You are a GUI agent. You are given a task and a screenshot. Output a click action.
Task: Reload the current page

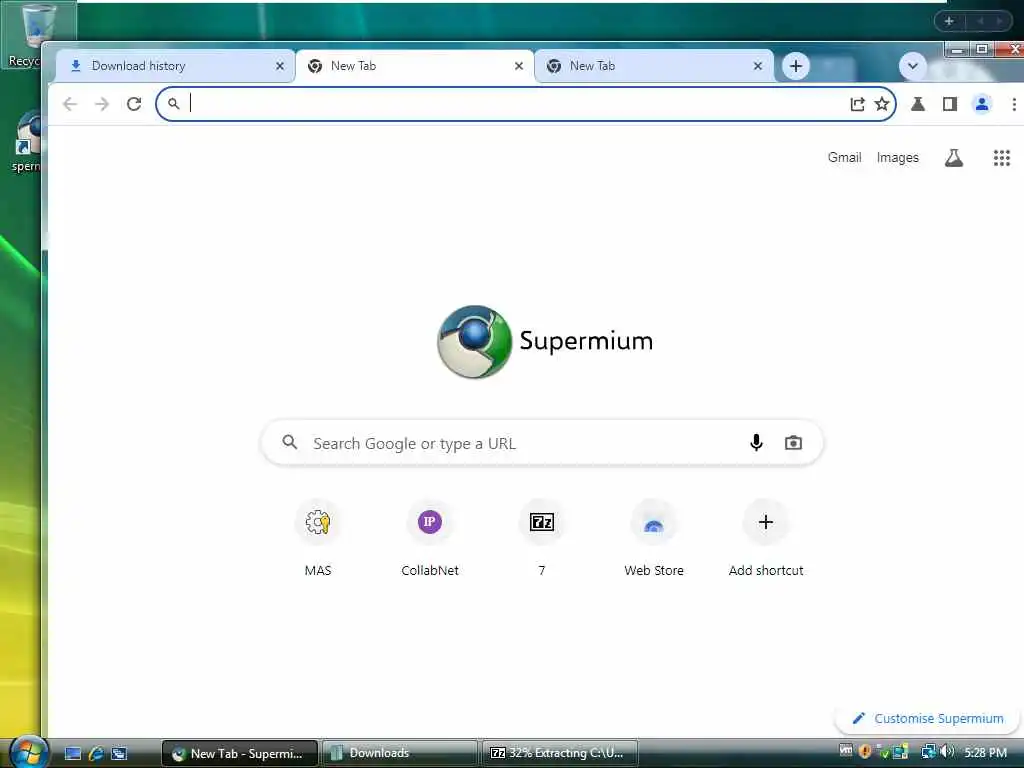click(134, 104)
